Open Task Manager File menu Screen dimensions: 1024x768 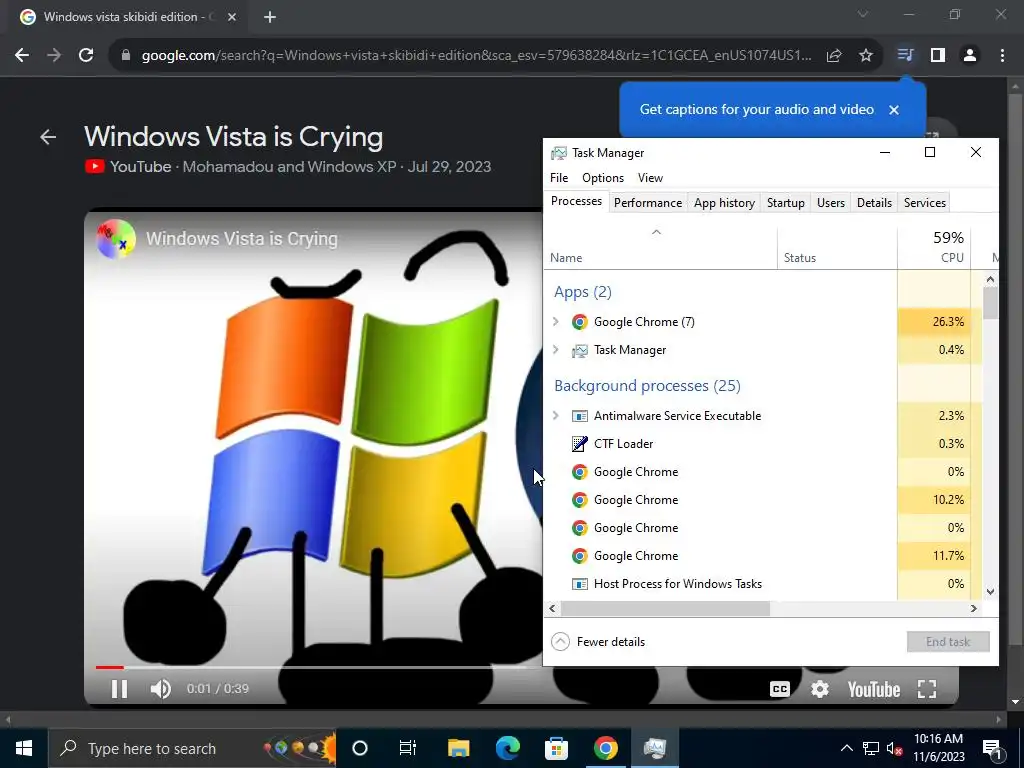click(x=559, y=178)
